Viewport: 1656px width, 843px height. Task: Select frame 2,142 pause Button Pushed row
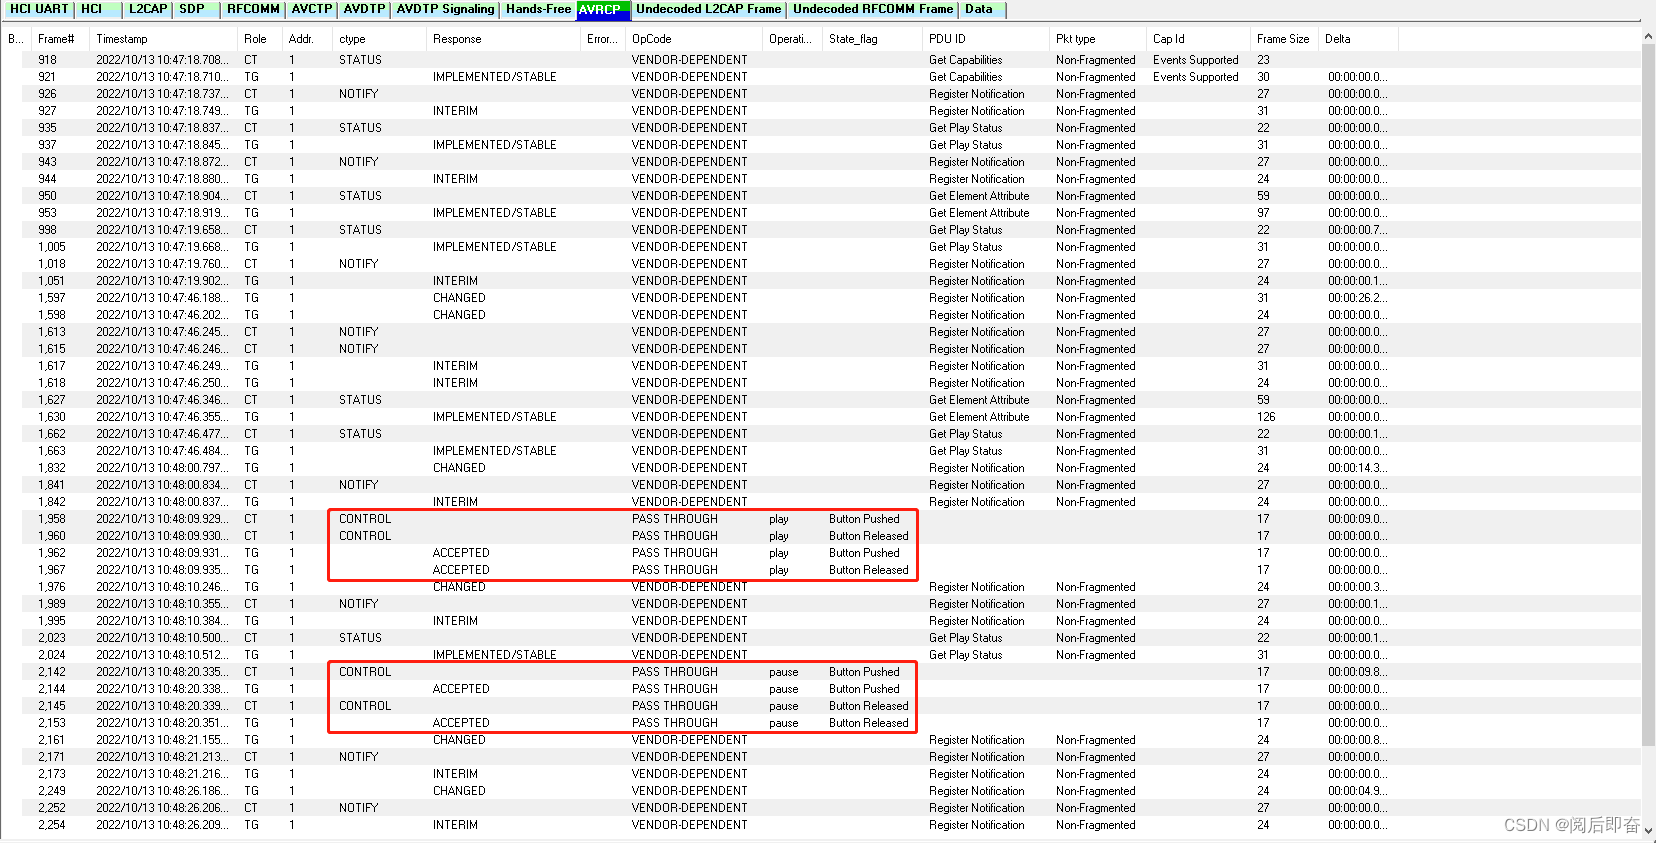tap(820, 672)
